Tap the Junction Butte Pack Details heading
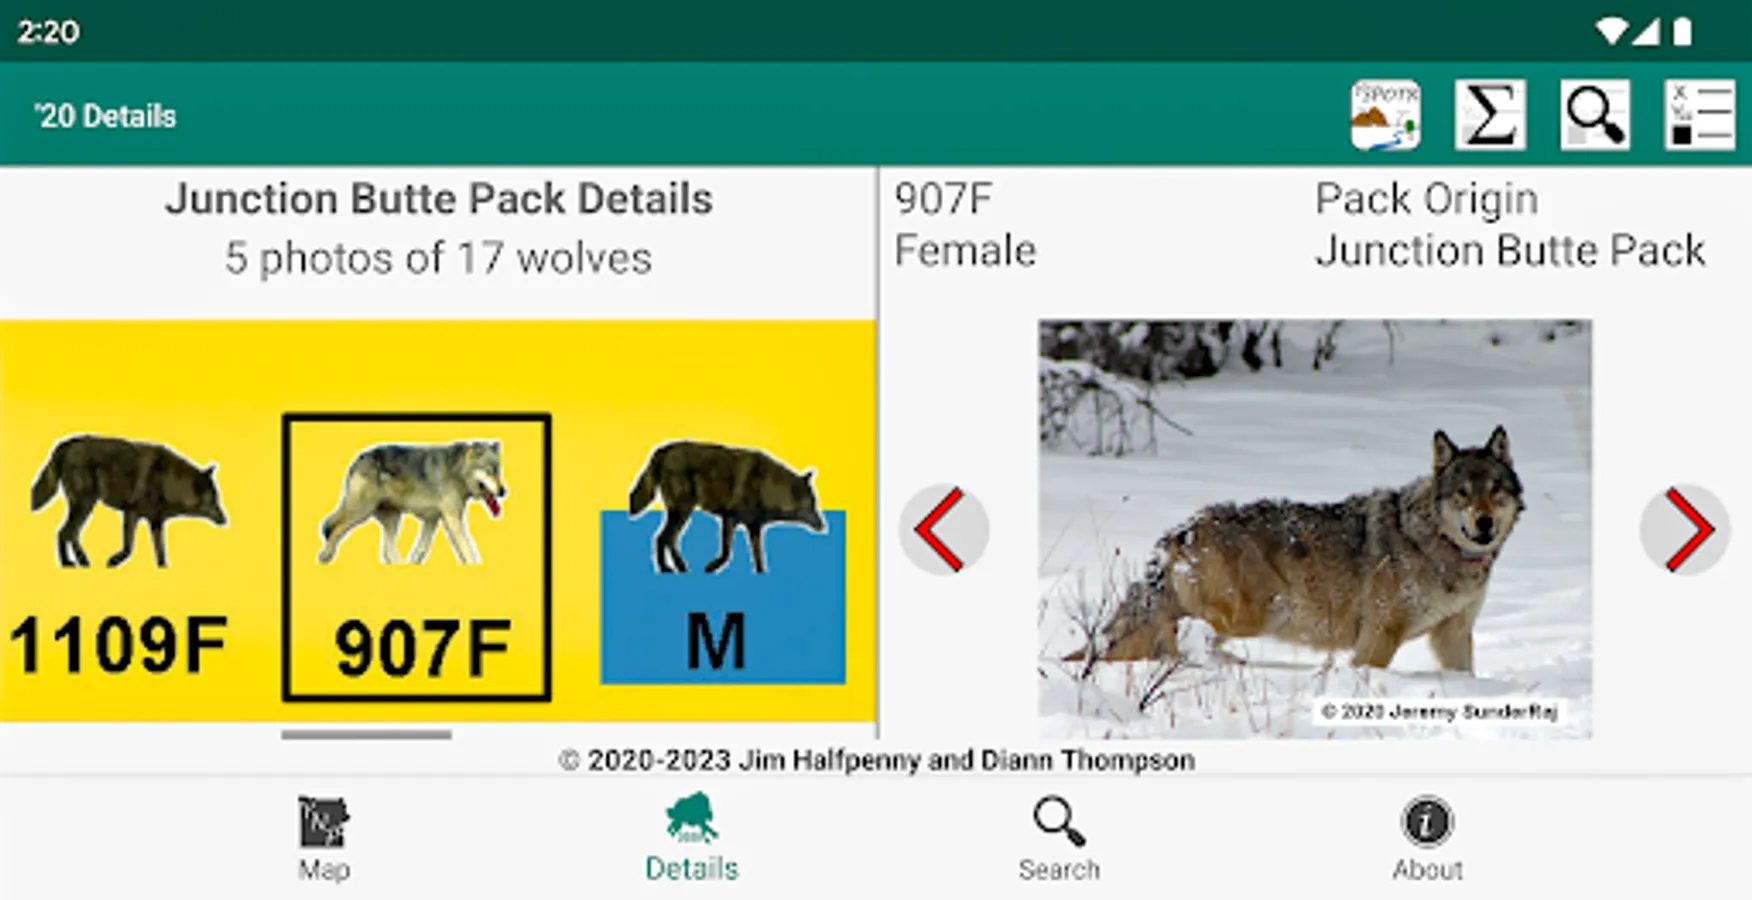Screen dimensions: 1752x900 pyautogui.click(x=439, y=199)
